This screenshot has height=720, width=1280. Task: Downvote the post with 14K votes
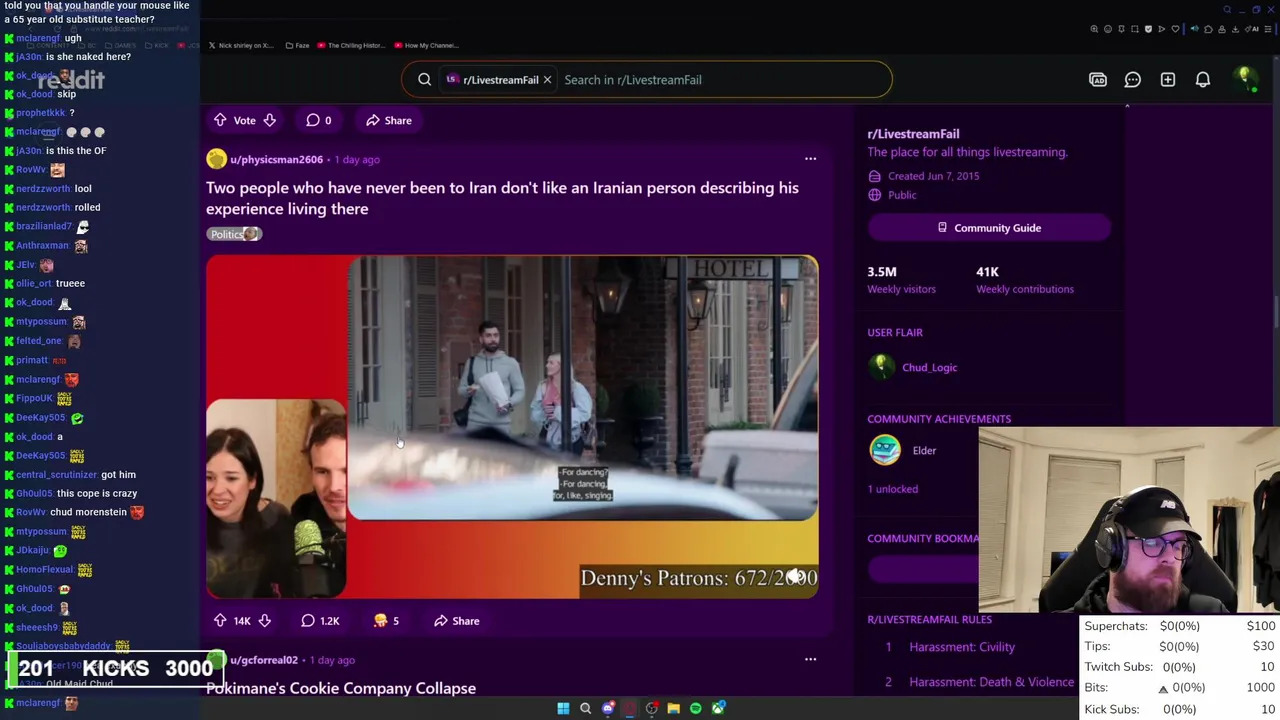[265, 621]
